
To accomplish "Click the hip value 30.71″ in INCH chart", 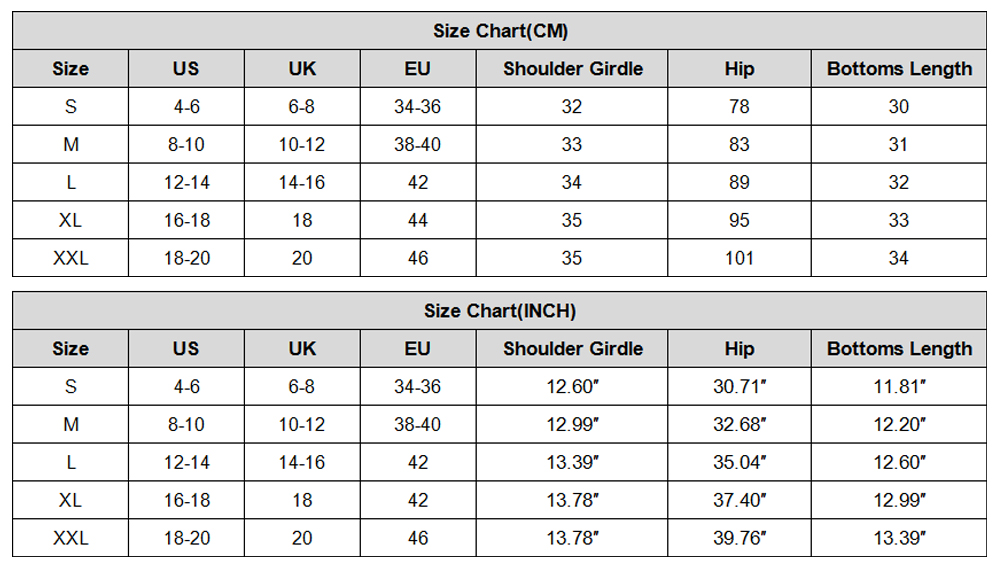I will coord(739,387).
